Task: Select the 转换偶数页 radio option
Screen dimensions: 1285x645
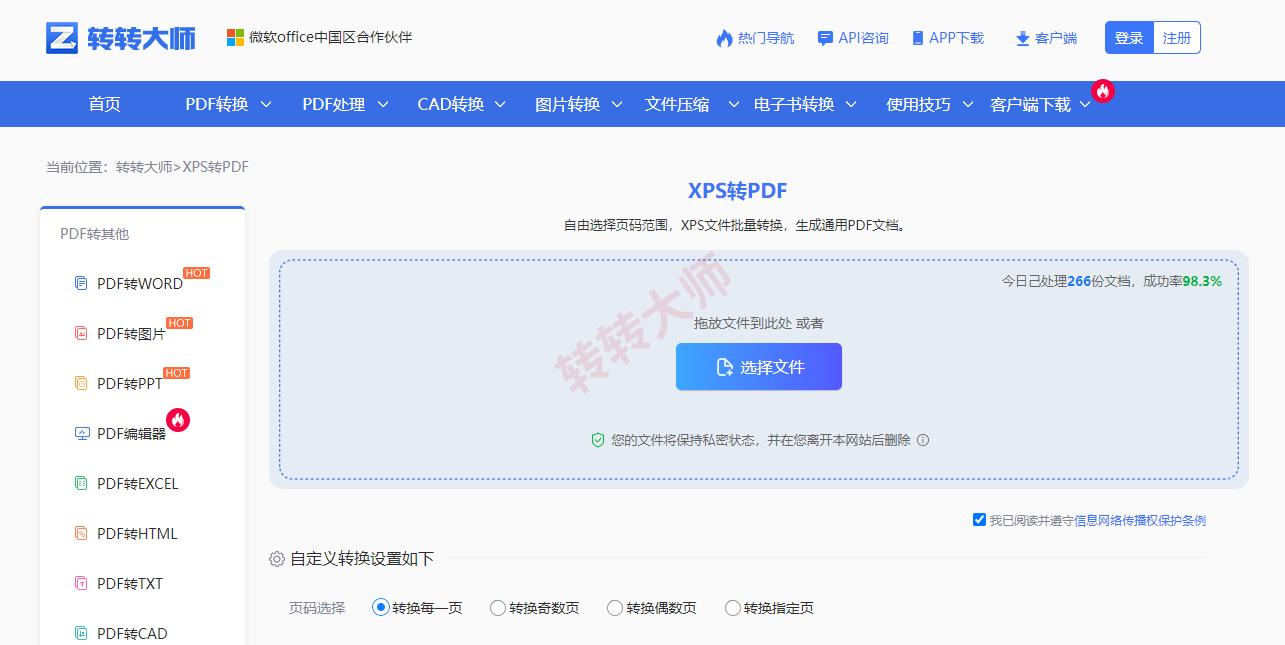Action: click(615, 608)
